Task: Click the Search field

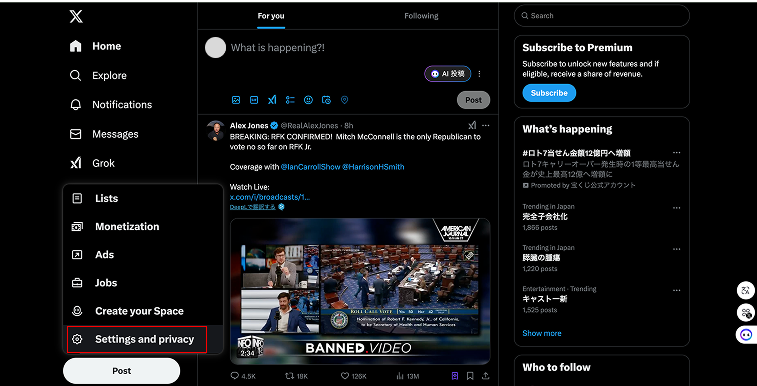Action: pyautogui.click(x=602, y=16)
